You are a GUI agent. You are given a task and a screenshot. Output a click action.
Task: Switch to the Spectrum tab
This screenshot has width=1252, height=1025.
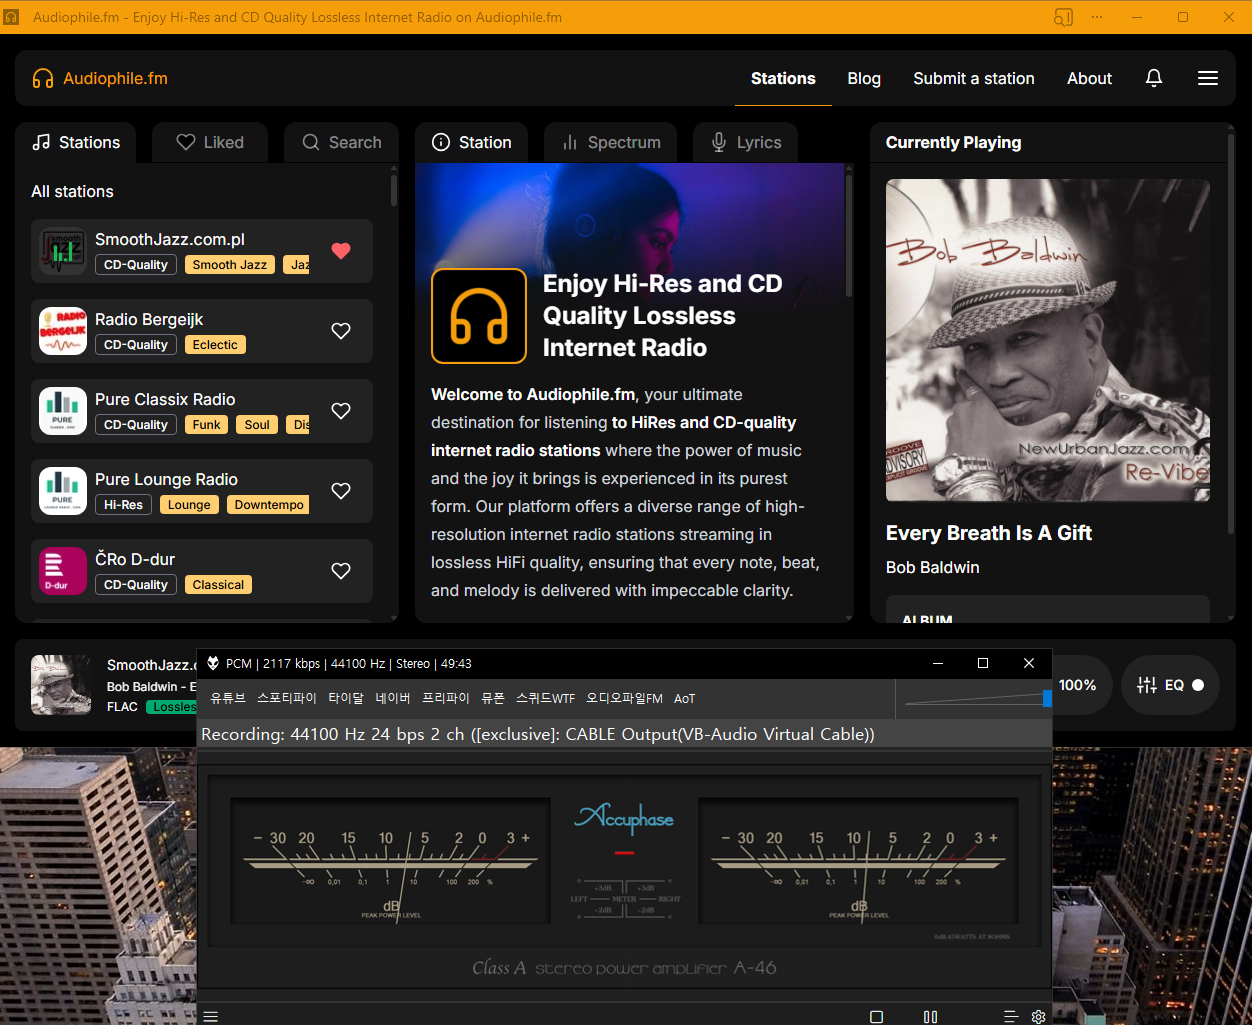pyautogui.click(x=610, y=142)
